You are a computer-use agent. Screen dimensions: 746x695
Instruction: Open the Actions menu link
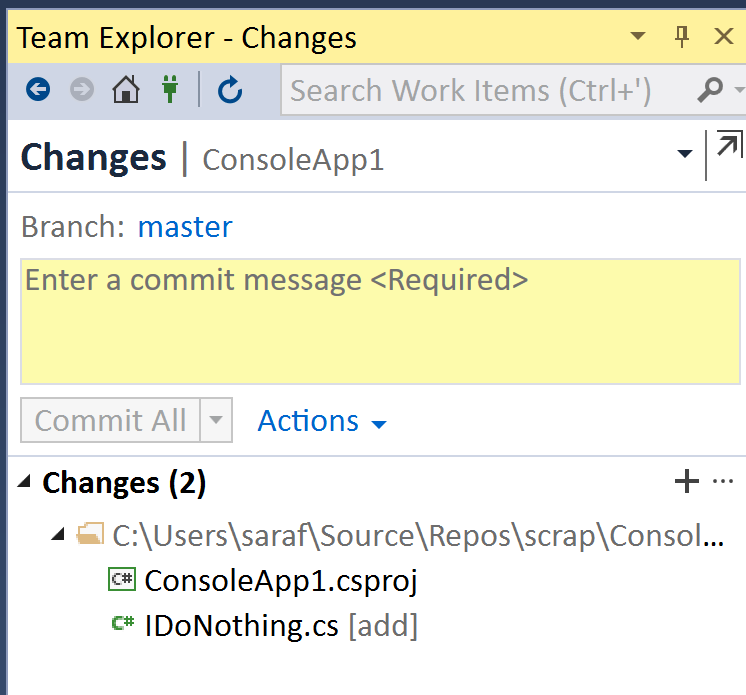point(321,421)
